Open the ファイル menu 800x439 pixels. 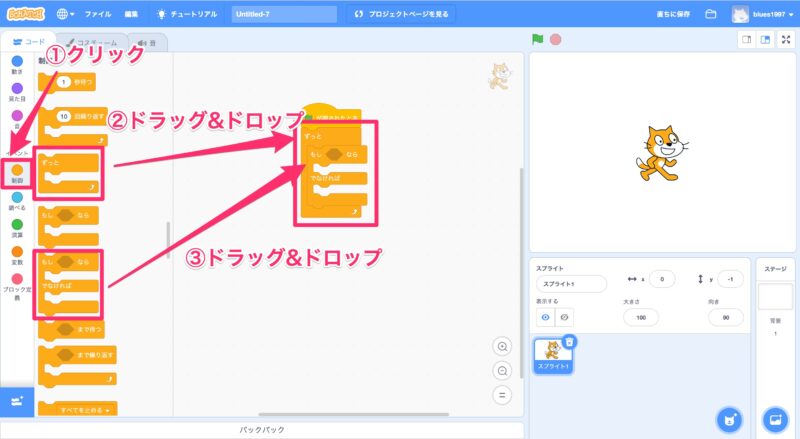point(98,14)
